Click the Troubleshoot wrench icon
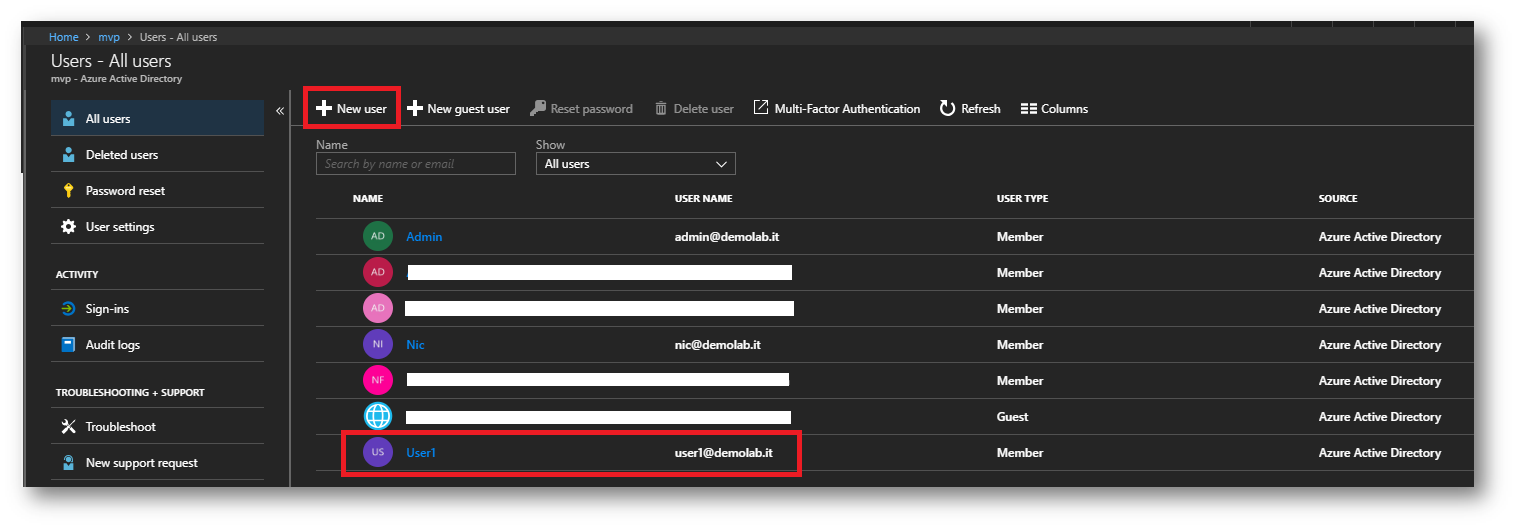1516x529 pixels. coord(68,427)
